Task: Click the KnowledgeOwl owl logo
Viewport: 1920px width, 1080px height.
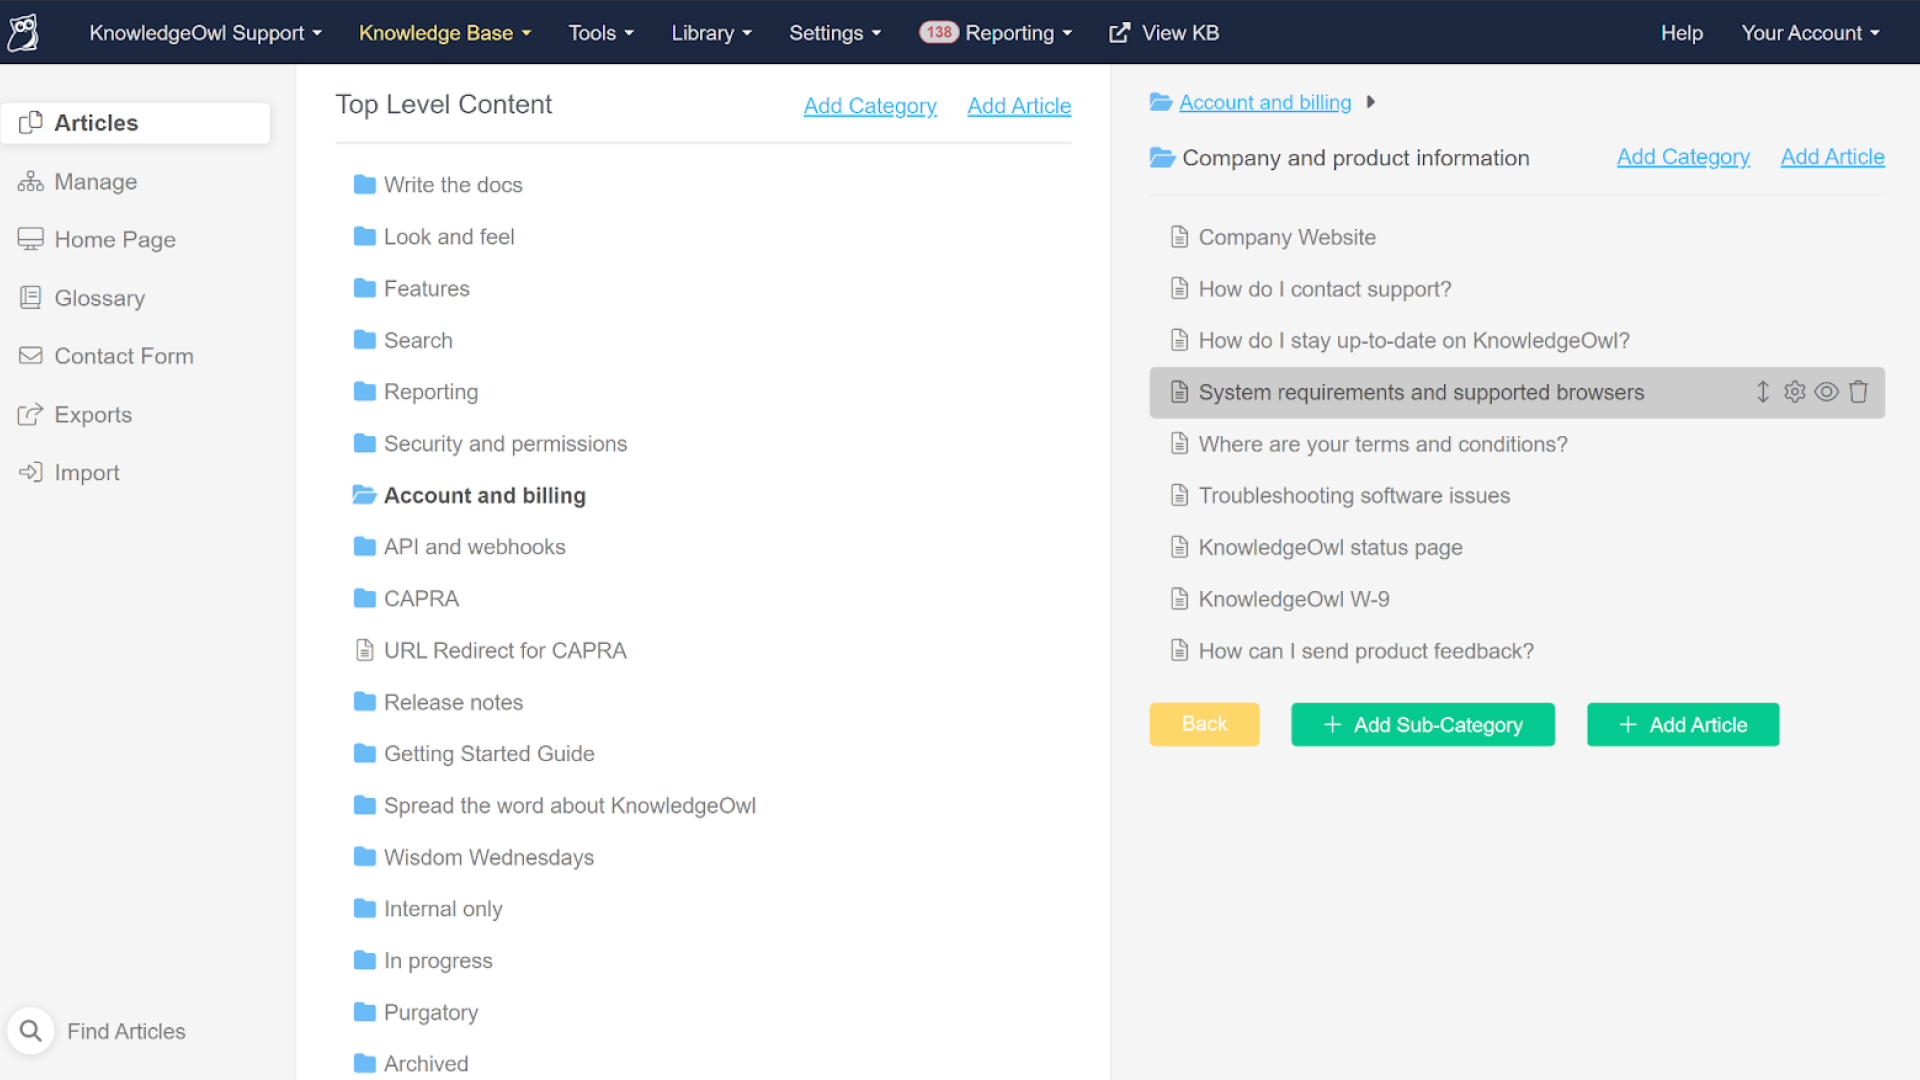Action: (x=24, y=32)
